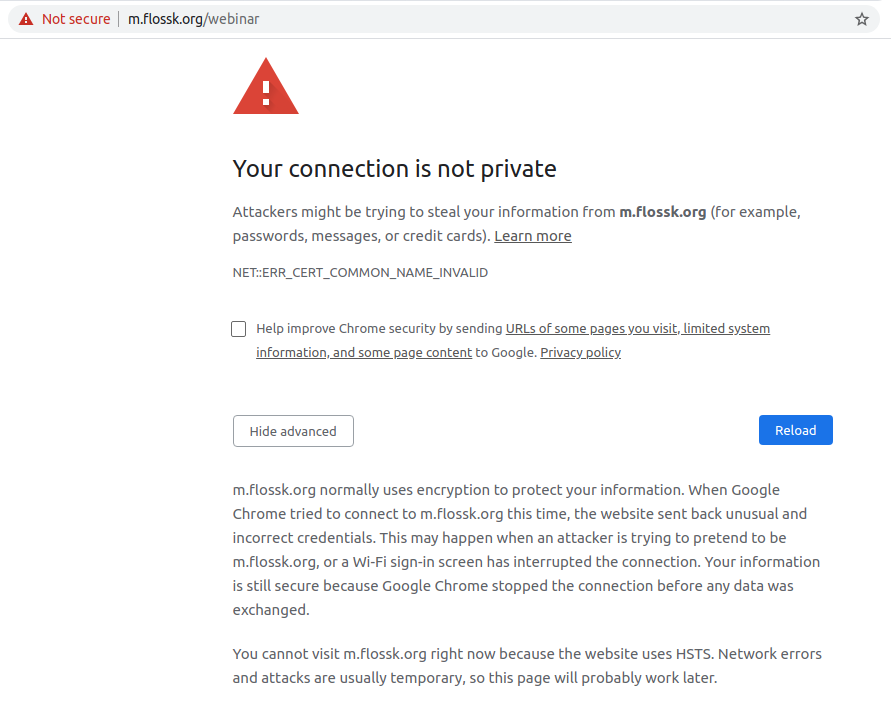This screenshot has width=891, height=713.
Task: Click the NET::ERR_CERT_COMMON_NAME_INVALID error code
Action: (360, 272)
